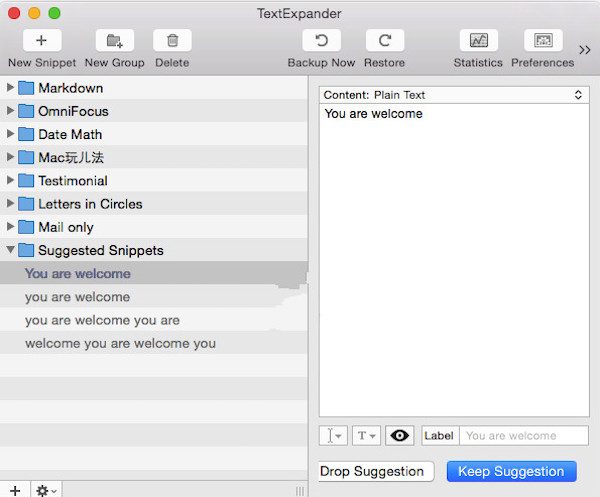
Task: Expand the Date Math group triangle
Action: coord(10,134)
